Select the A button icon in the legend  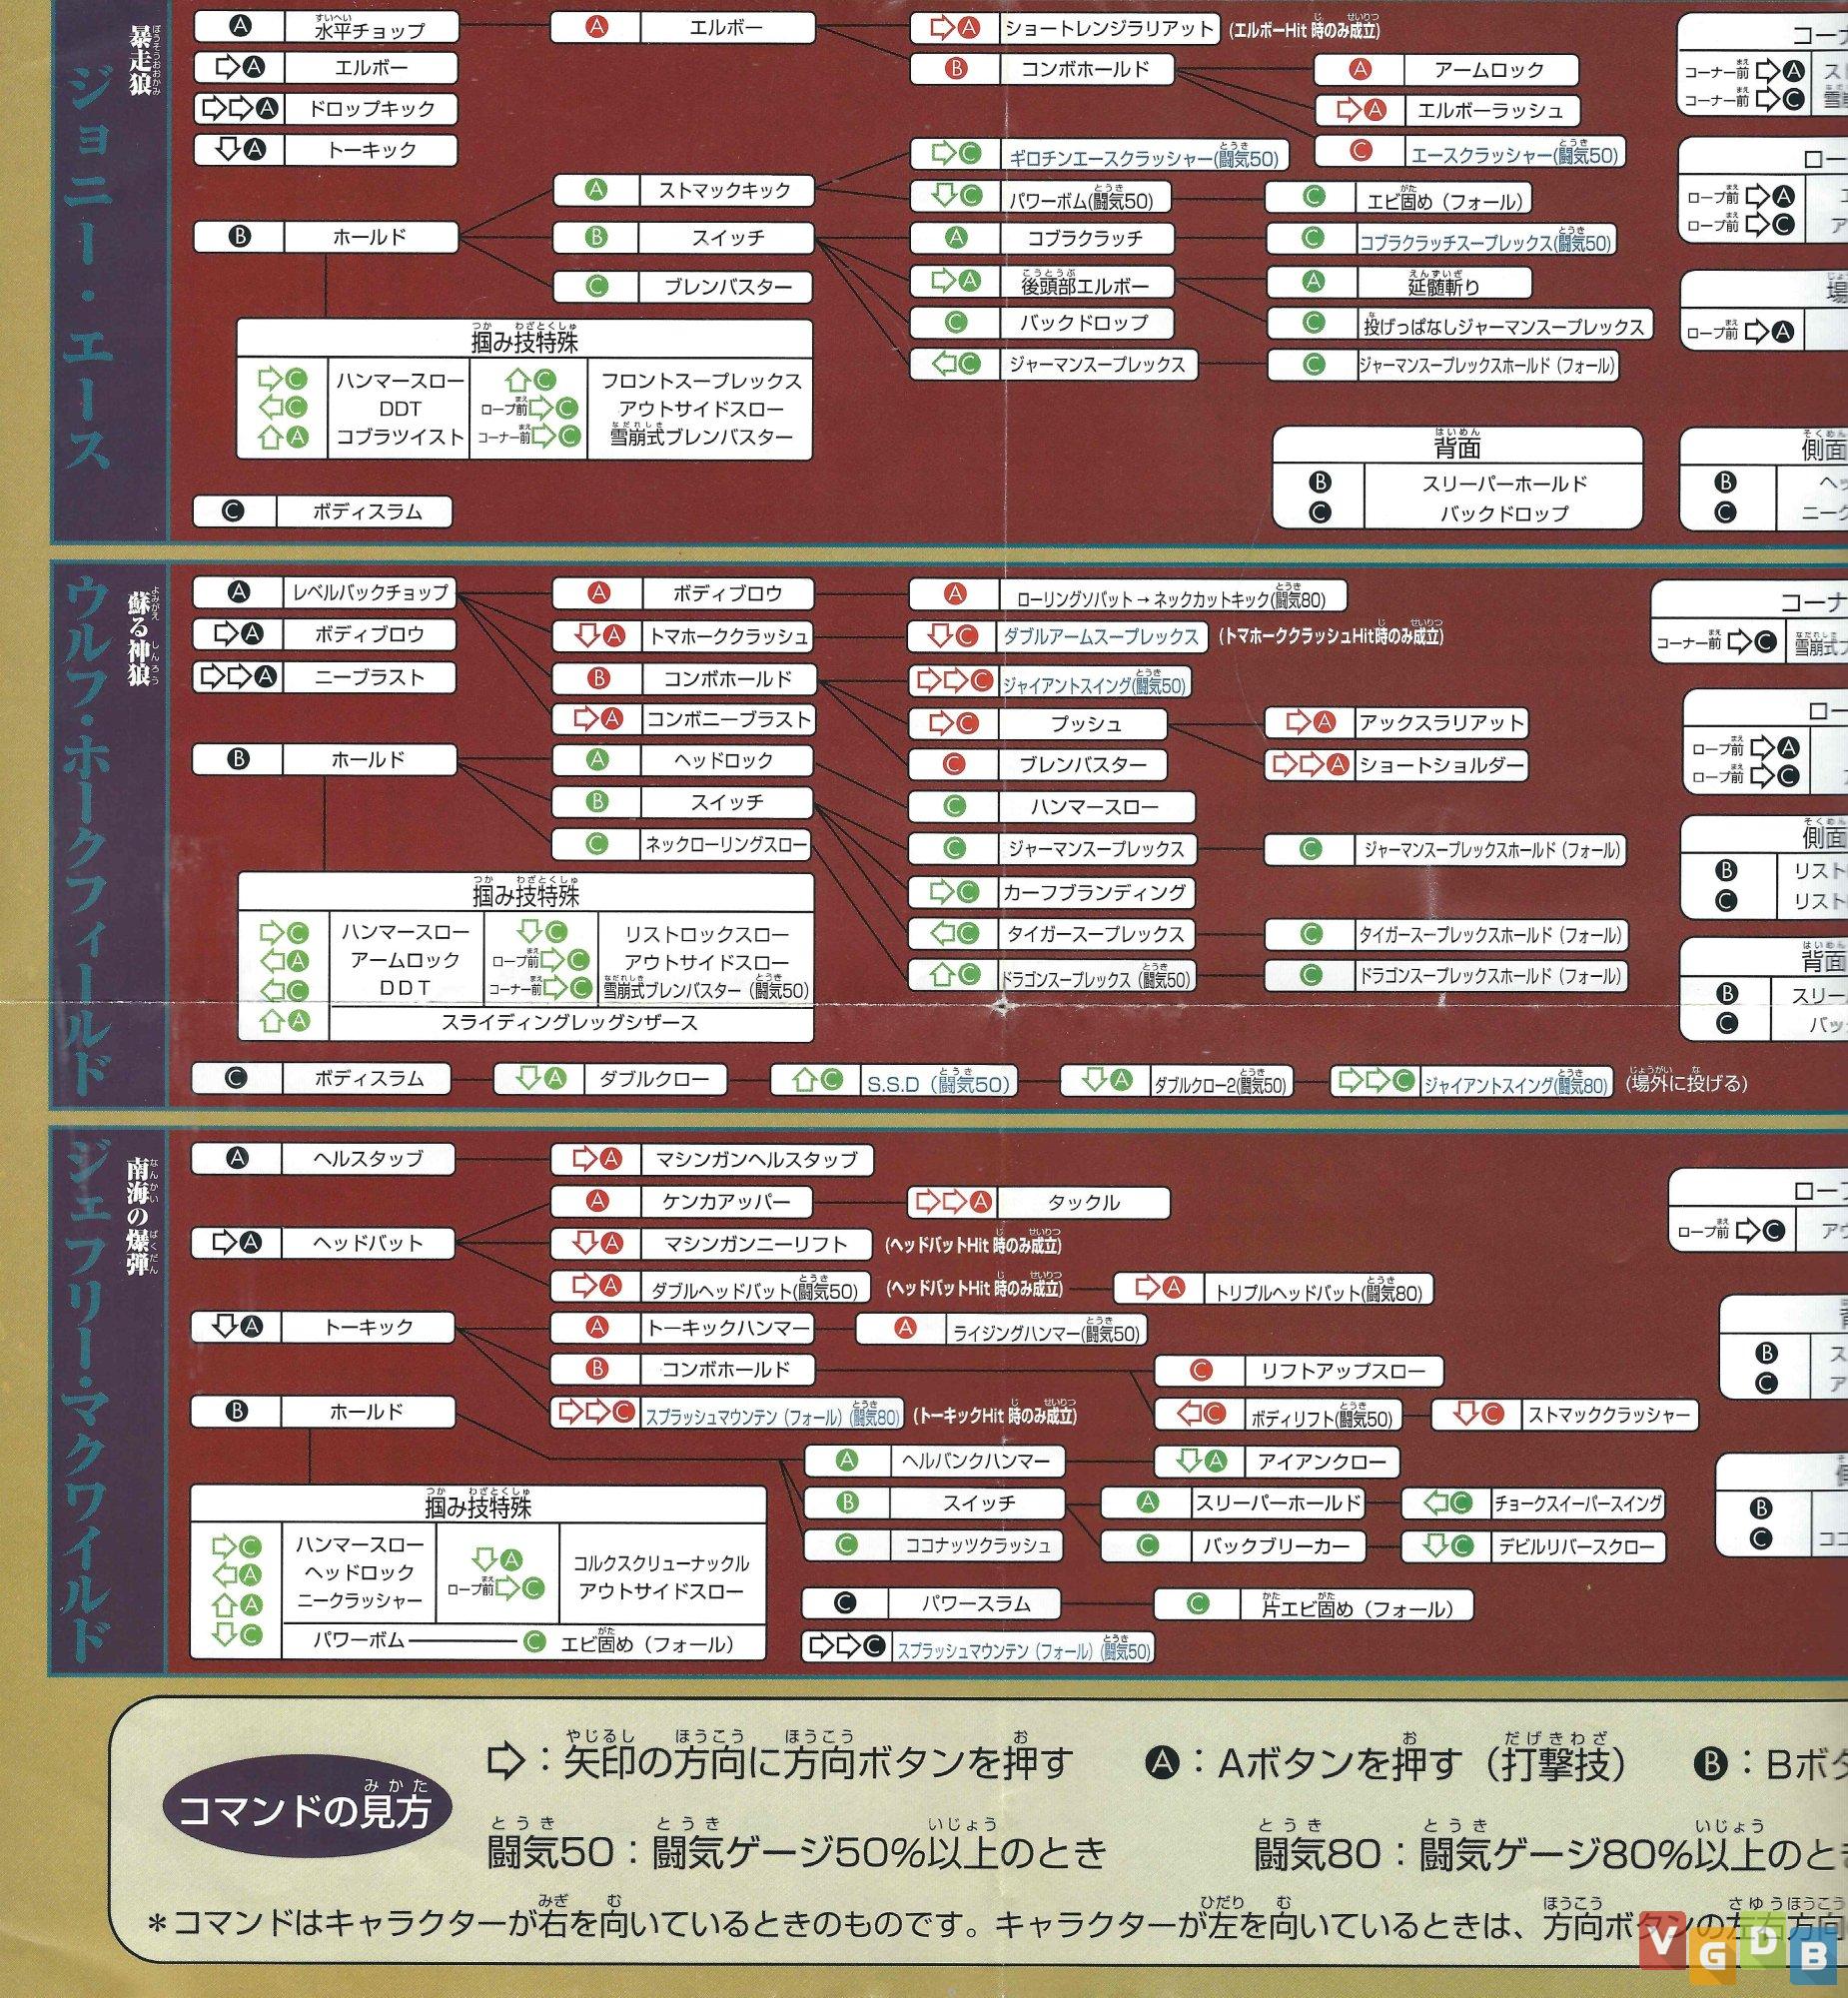1162,1761
